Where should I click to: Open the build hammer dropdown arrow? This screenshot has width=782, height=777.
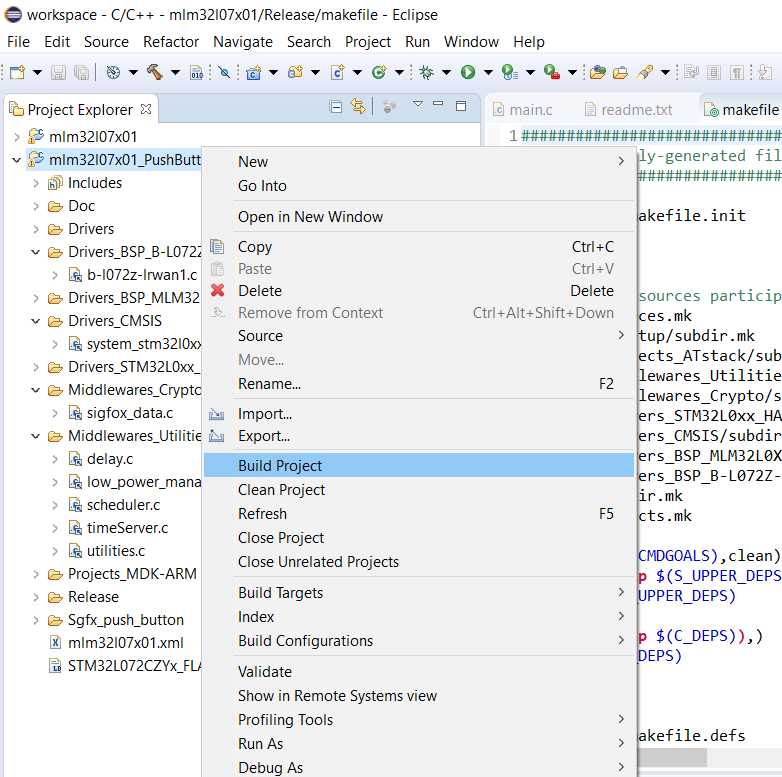click(x=175, y=73)
